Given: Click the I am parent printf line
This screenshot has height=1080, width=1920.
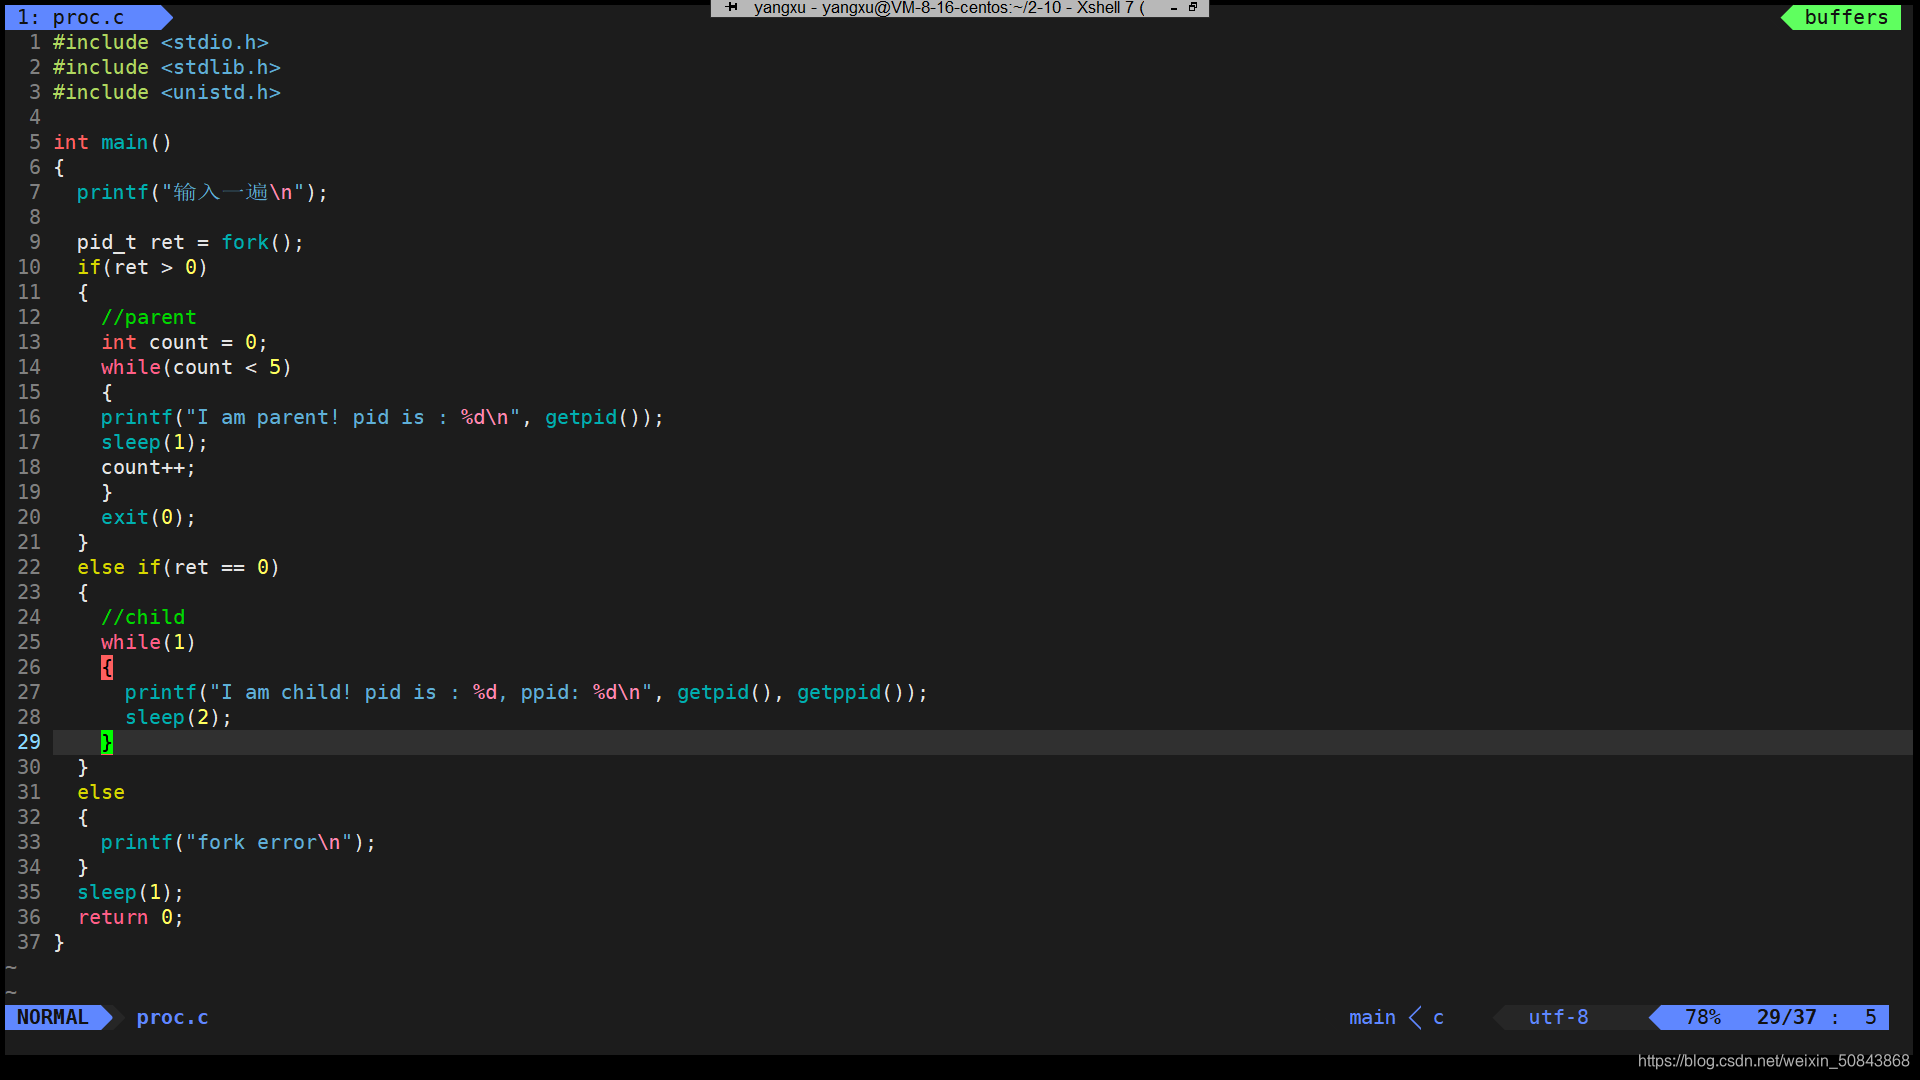Looking at the screenshot, I should coord(382,417).
